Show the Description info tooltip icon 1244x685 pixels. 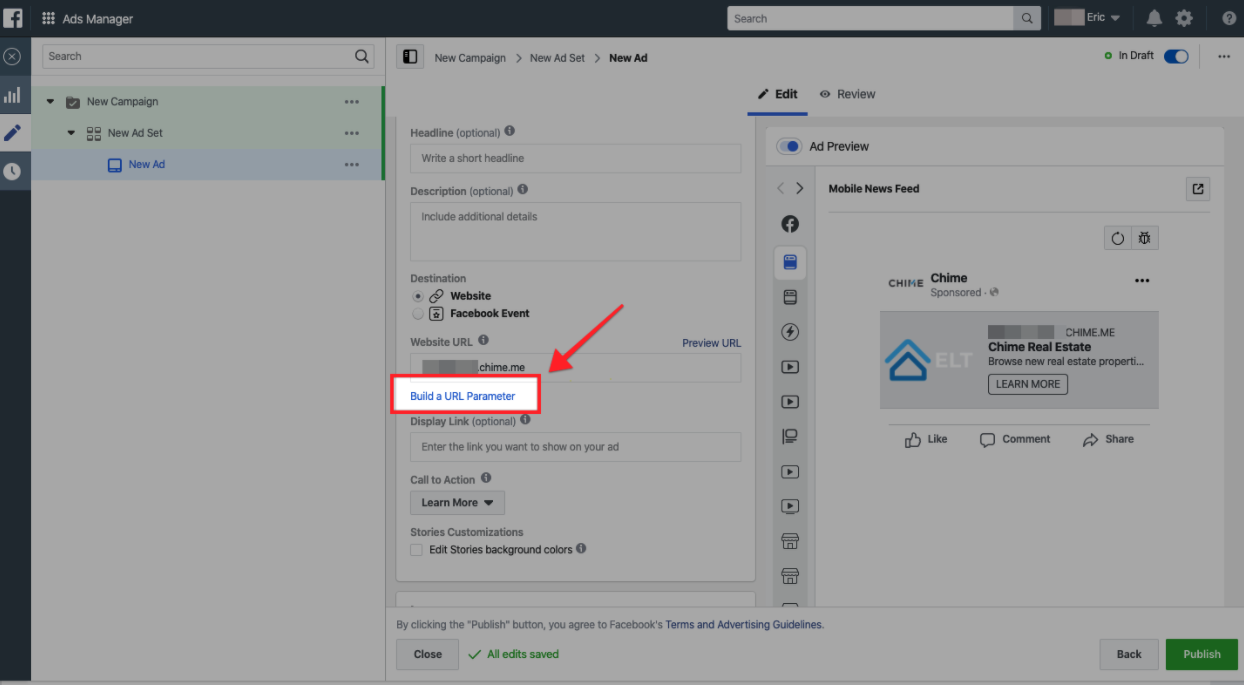523,190
